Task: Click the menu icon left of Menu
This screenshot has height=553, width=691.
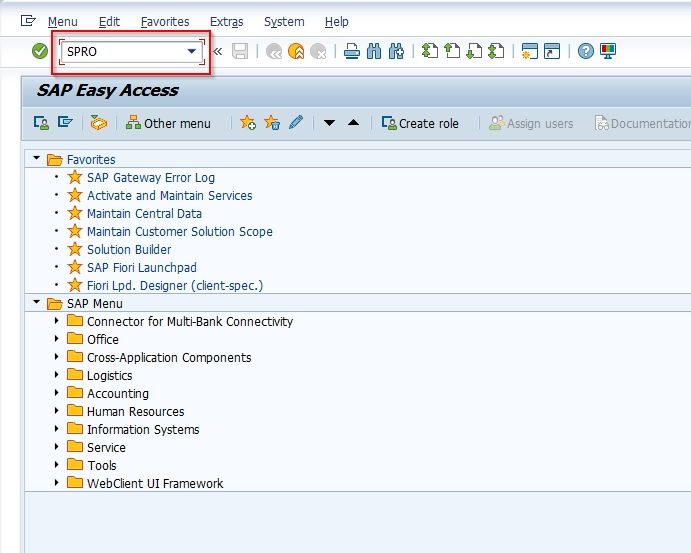Action: click(x=28, y=21)
